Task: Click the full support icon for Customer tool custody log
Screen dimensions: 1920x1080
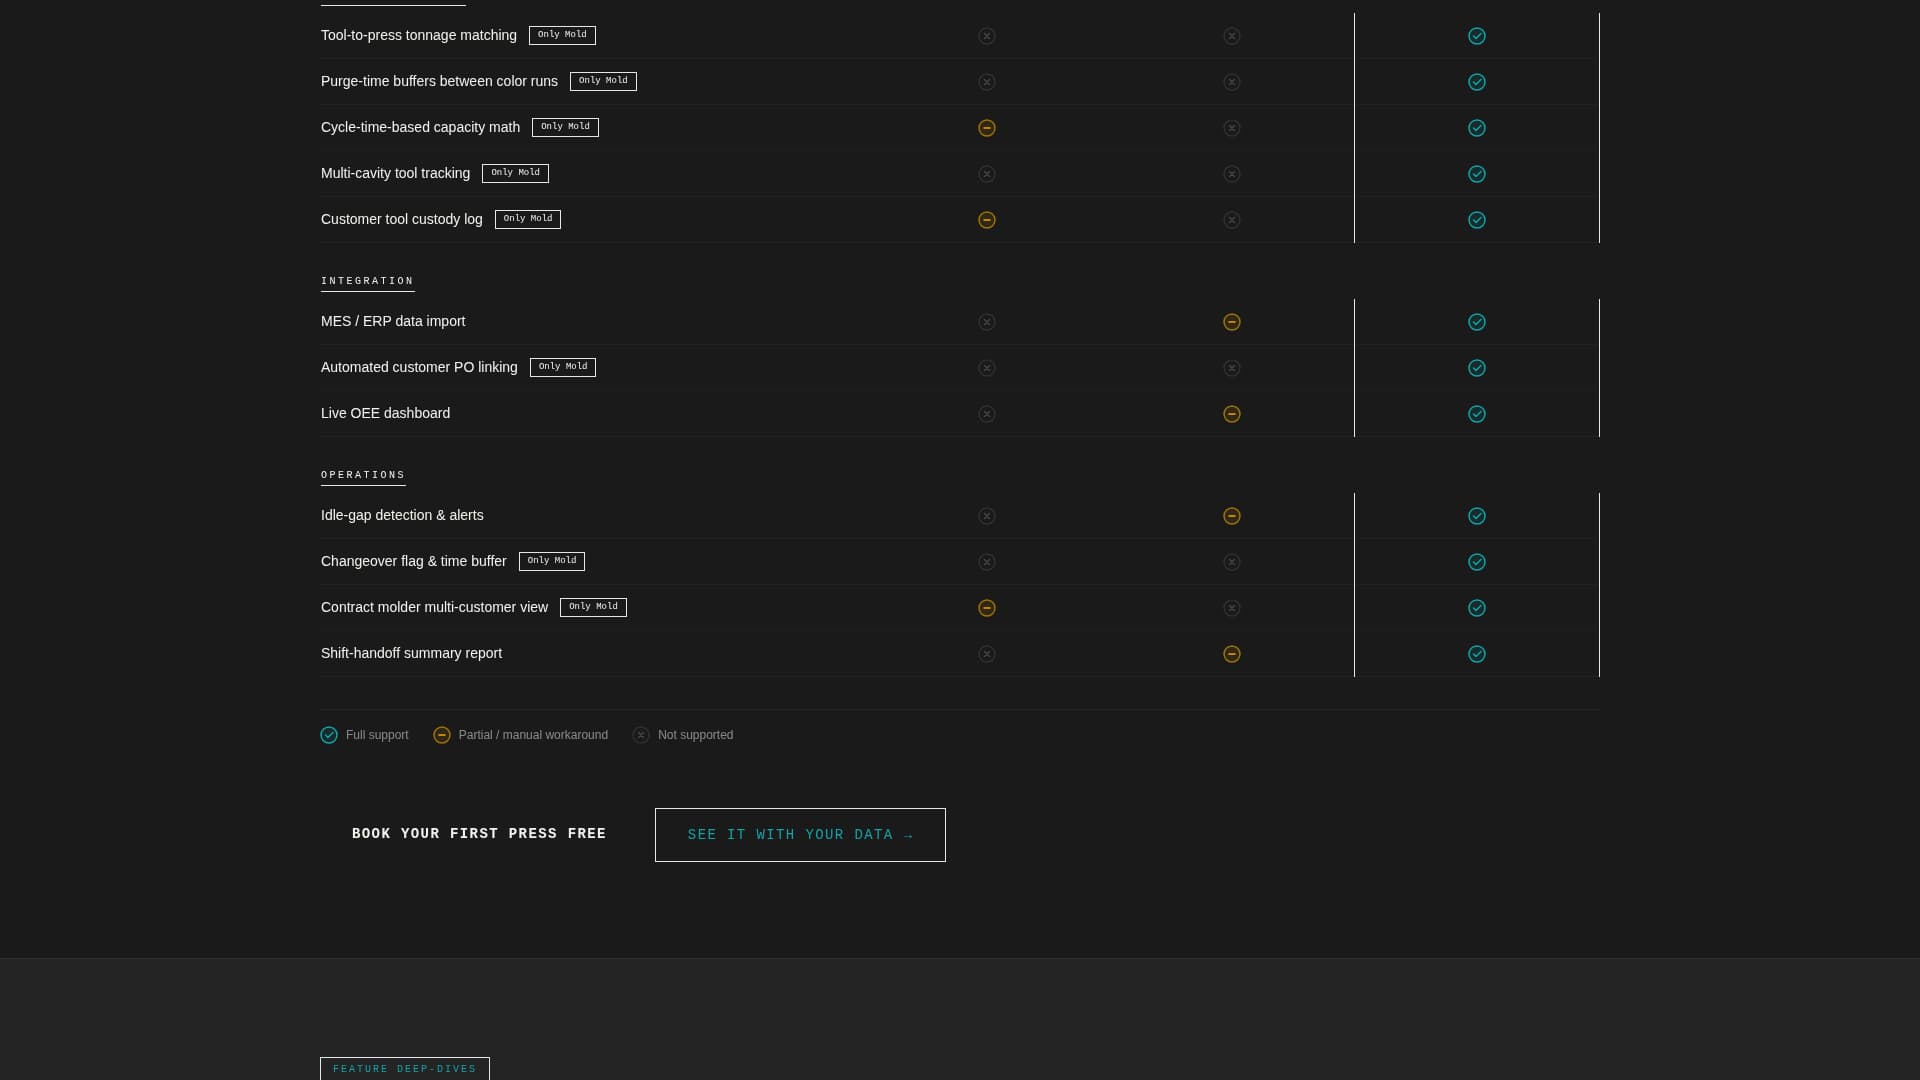Action: [1477, 220]
